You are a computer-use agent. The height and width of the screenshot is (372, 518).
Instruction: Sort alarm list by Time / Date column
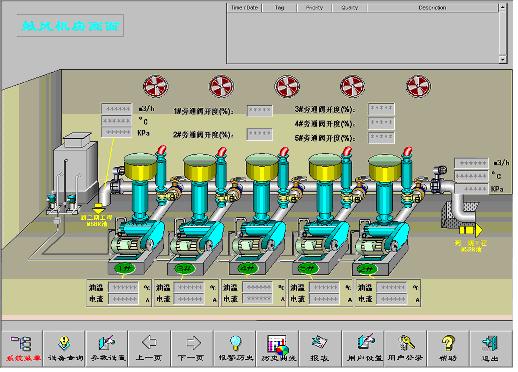tap(245, 8)
